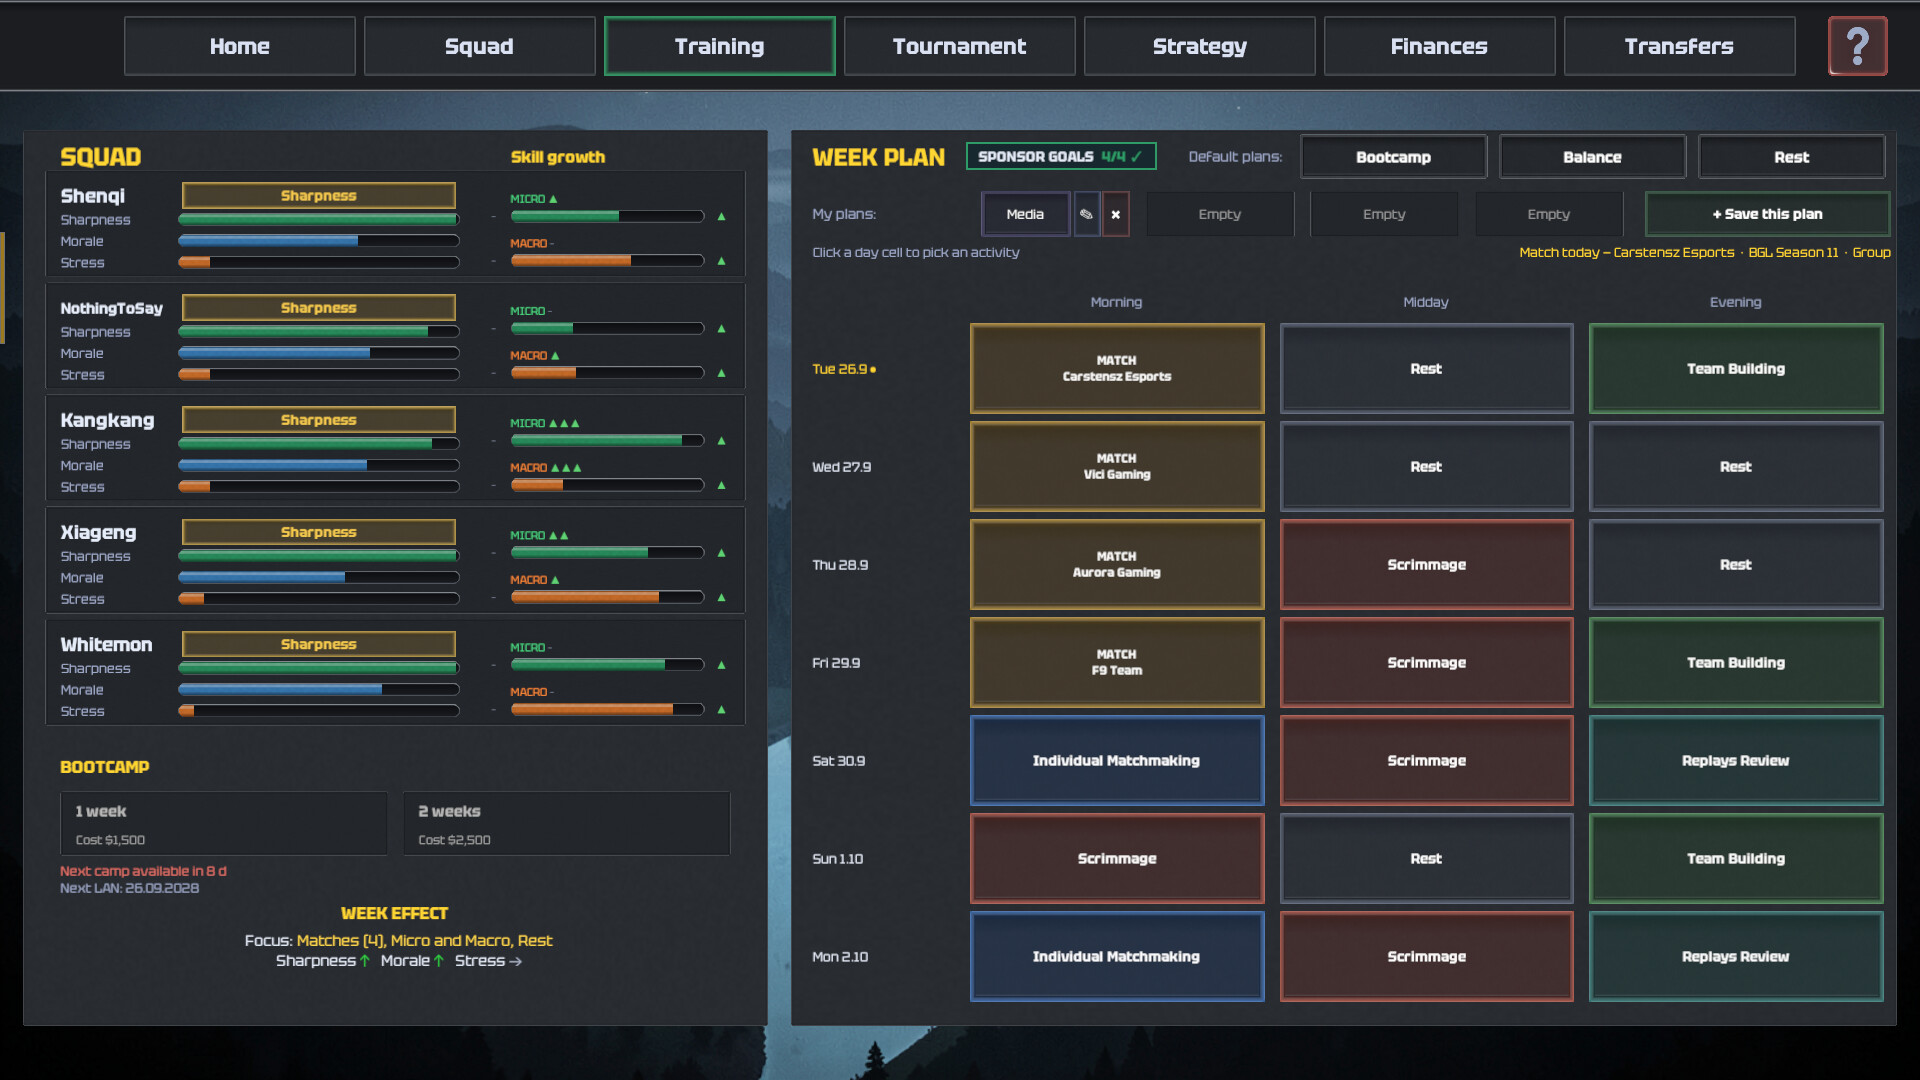
Task: Open the help question mark button
Action: (x=1857, y=46)
